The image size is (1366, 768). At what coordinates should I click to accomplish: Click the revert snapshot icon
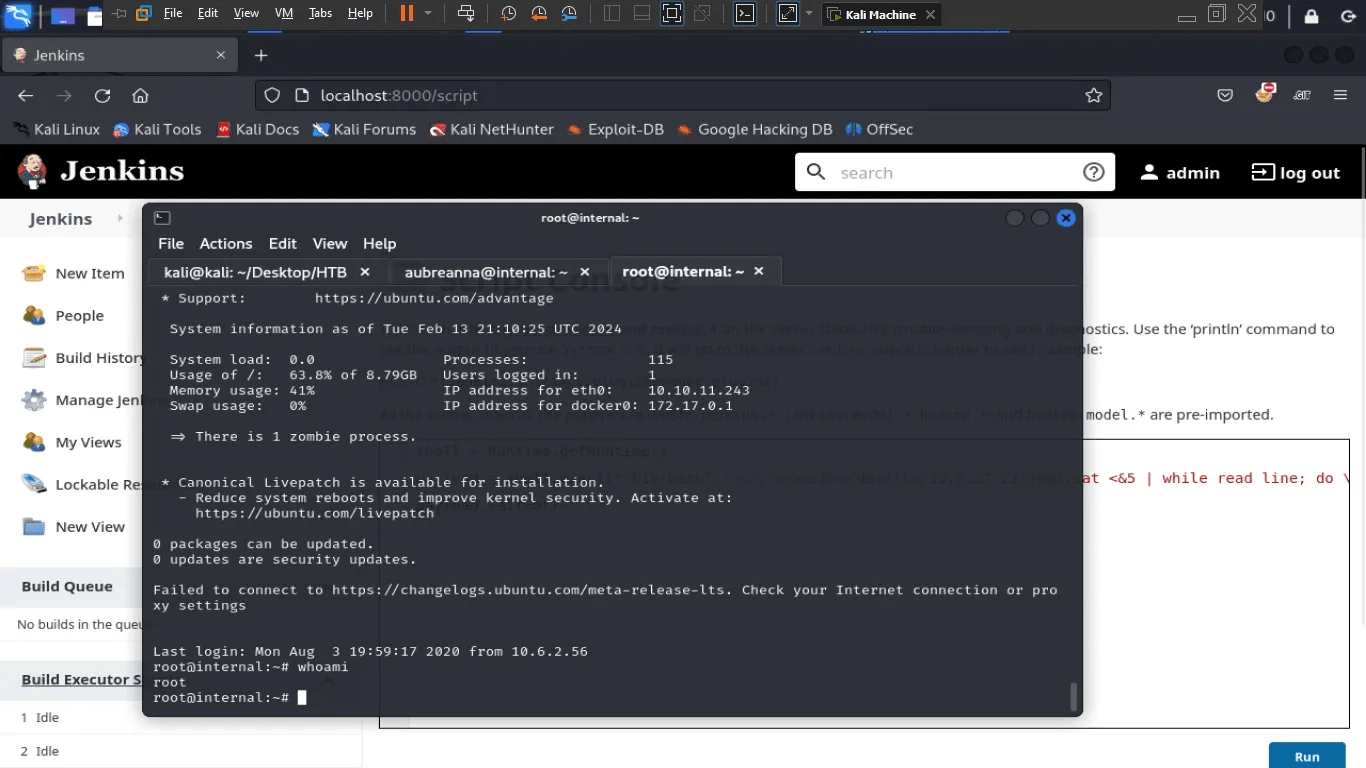[x=538, y=13]
